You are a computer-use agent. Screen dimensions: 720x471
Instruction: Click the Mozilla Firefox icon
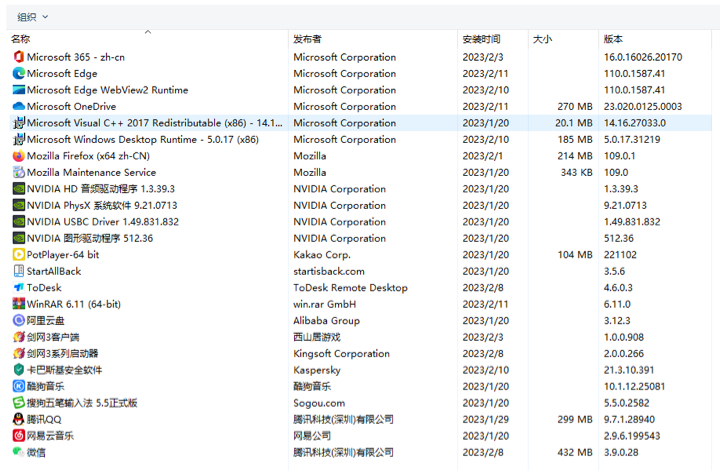[18, 156]
